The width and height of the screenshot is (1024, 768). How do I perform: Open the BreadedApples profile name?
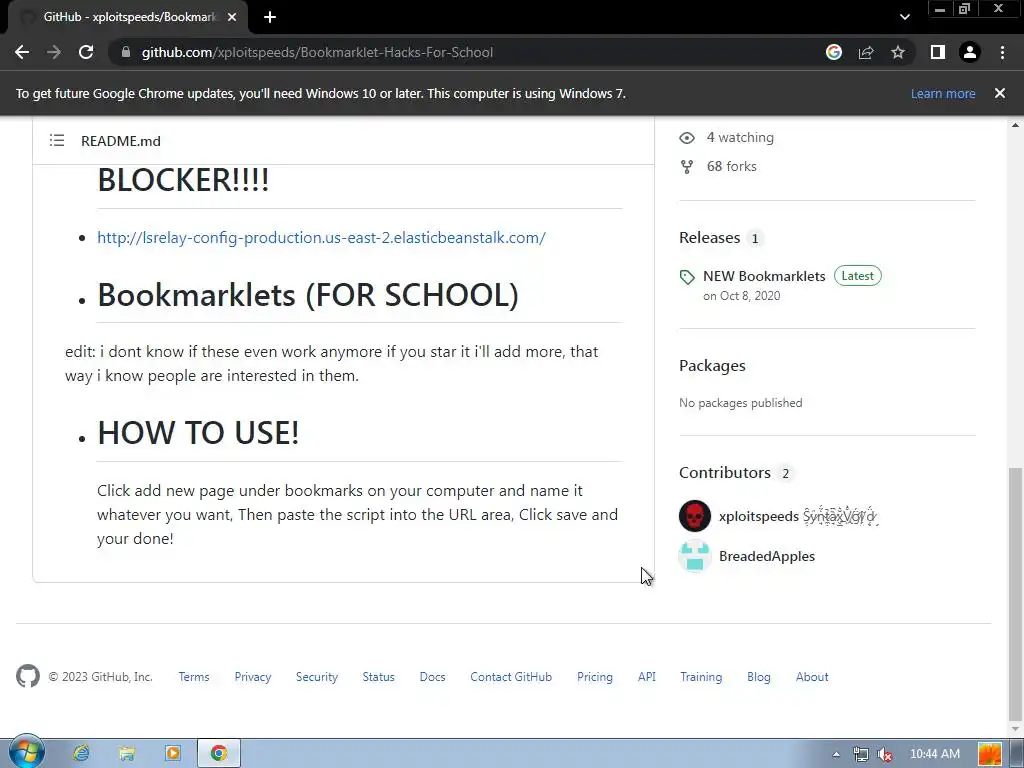pyautogui.click(x=767, y=556)
